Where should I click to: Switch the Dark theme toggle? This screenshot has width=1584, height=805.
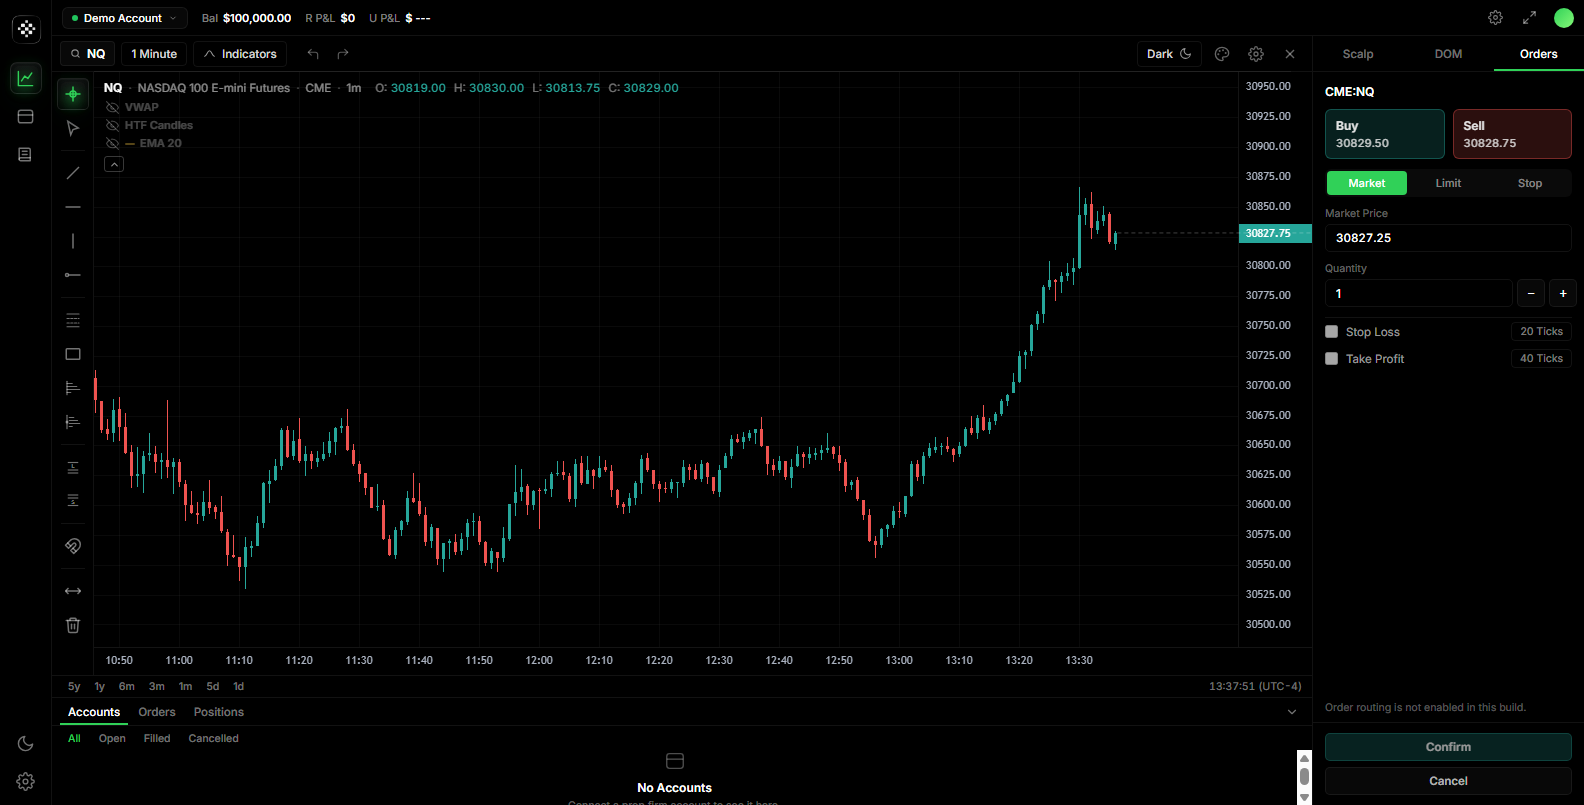click(1169, 54)
